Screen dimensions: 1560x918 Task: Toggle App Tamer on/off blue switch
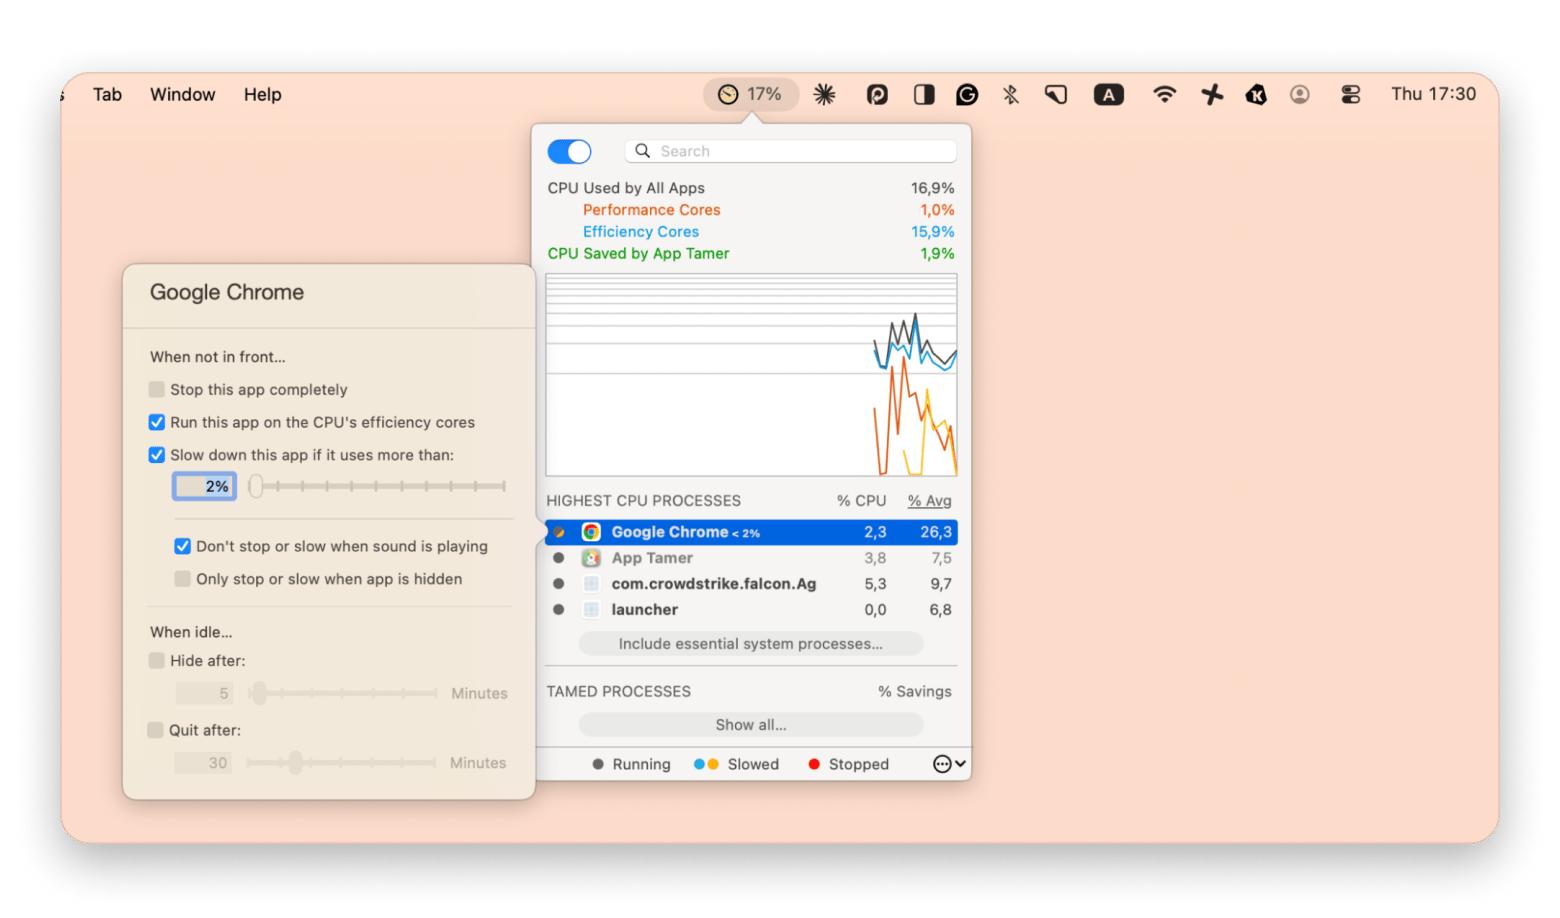[570, 151]
